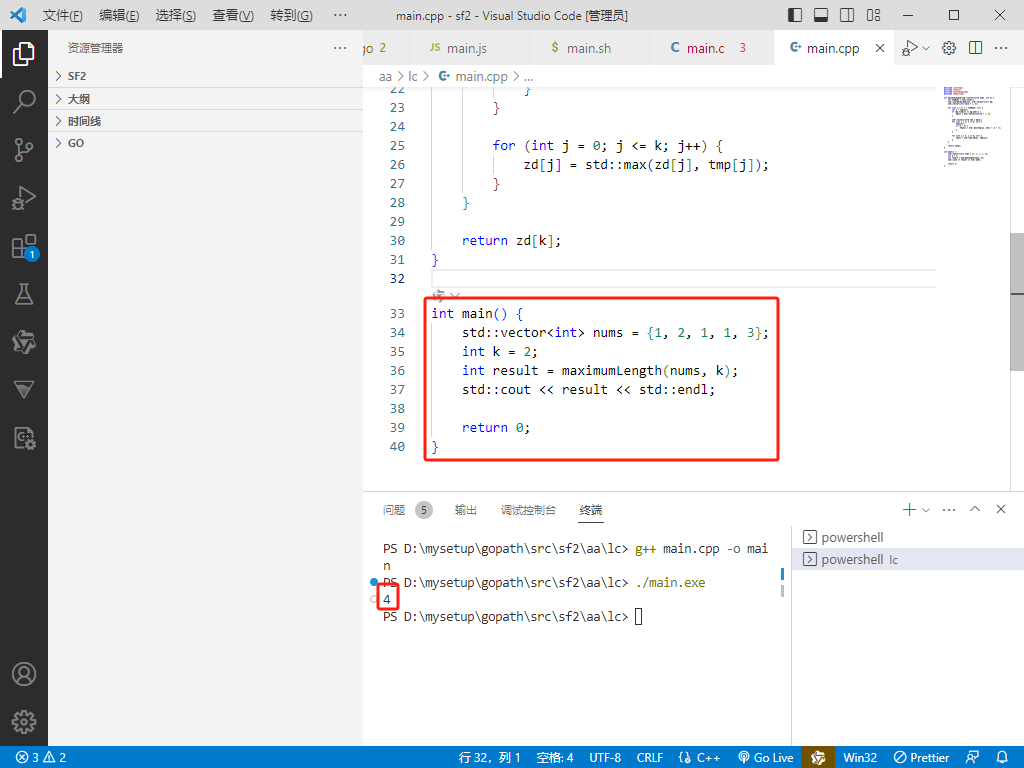Expand the SF2 folder section

206,76
